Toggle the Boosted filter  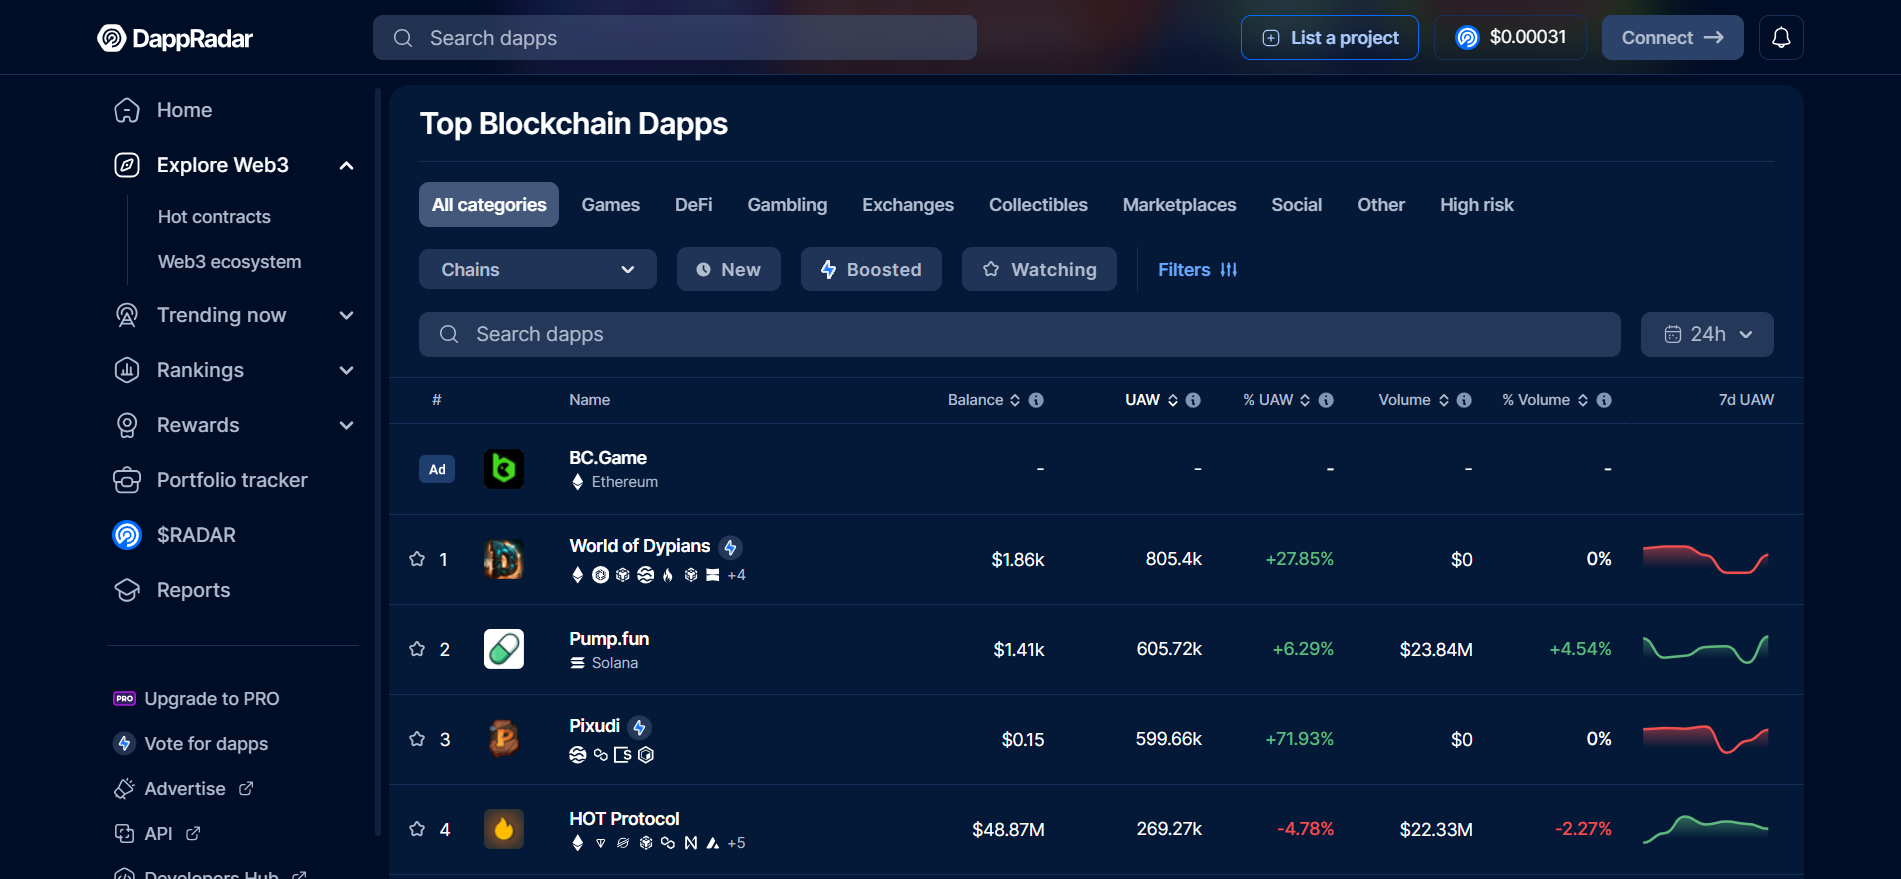871,269
